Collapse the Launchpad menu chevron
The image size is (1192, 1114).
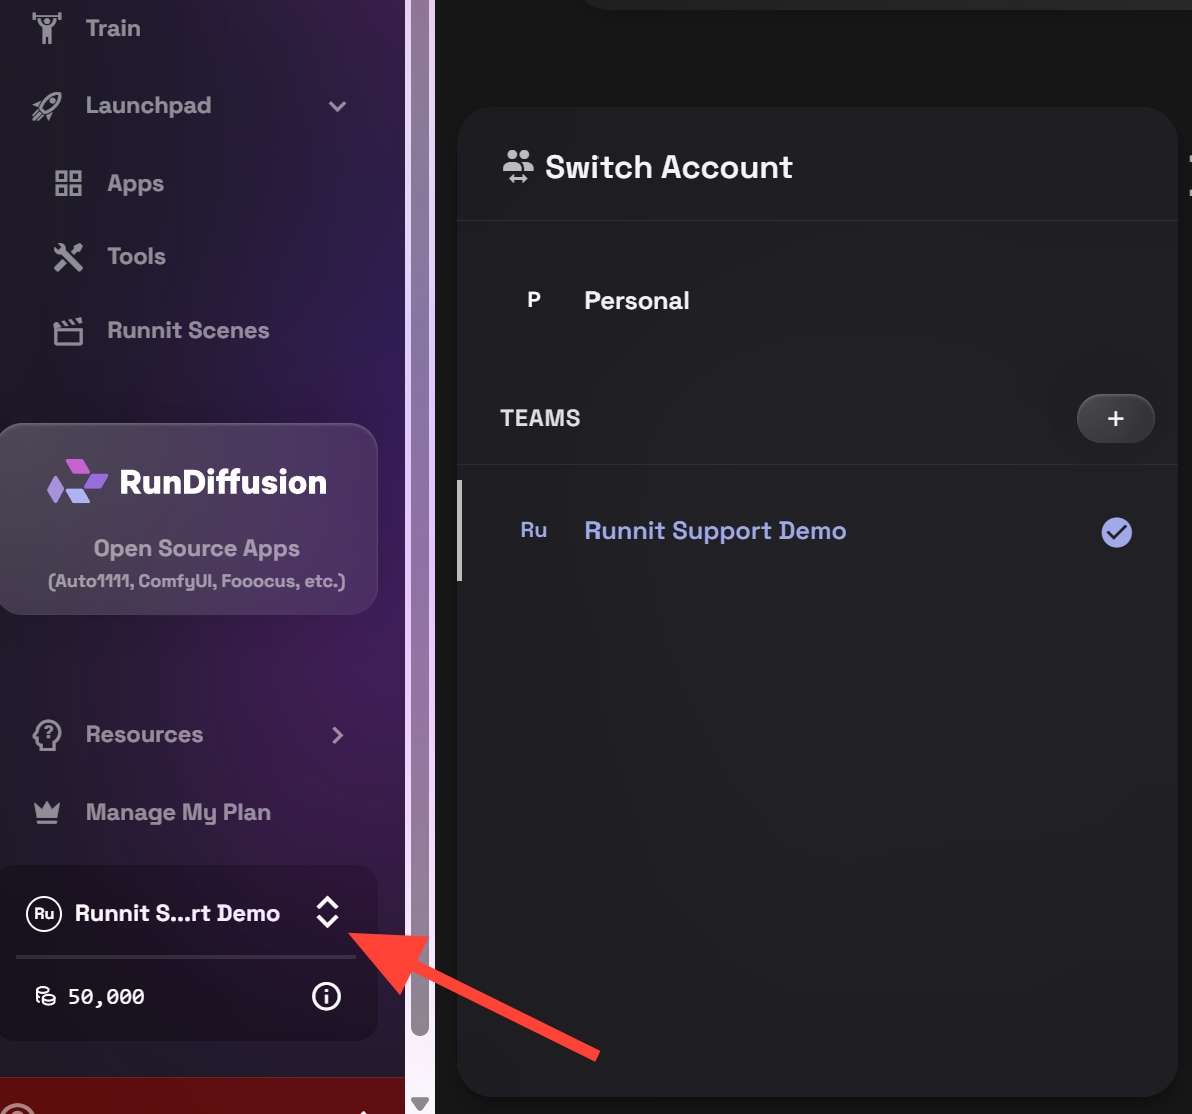pos(338,106)
